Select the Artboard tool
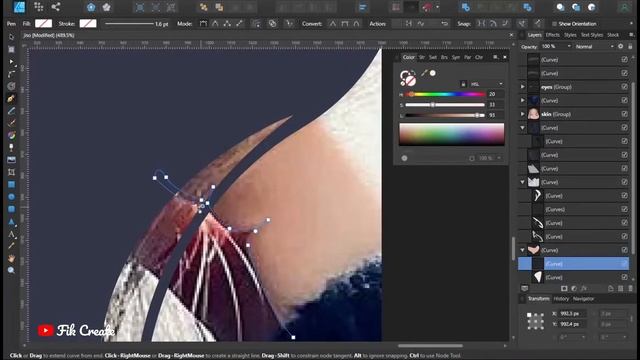This screenshot has width=640, height=360. pyautogui.click(x=11, y=49)
